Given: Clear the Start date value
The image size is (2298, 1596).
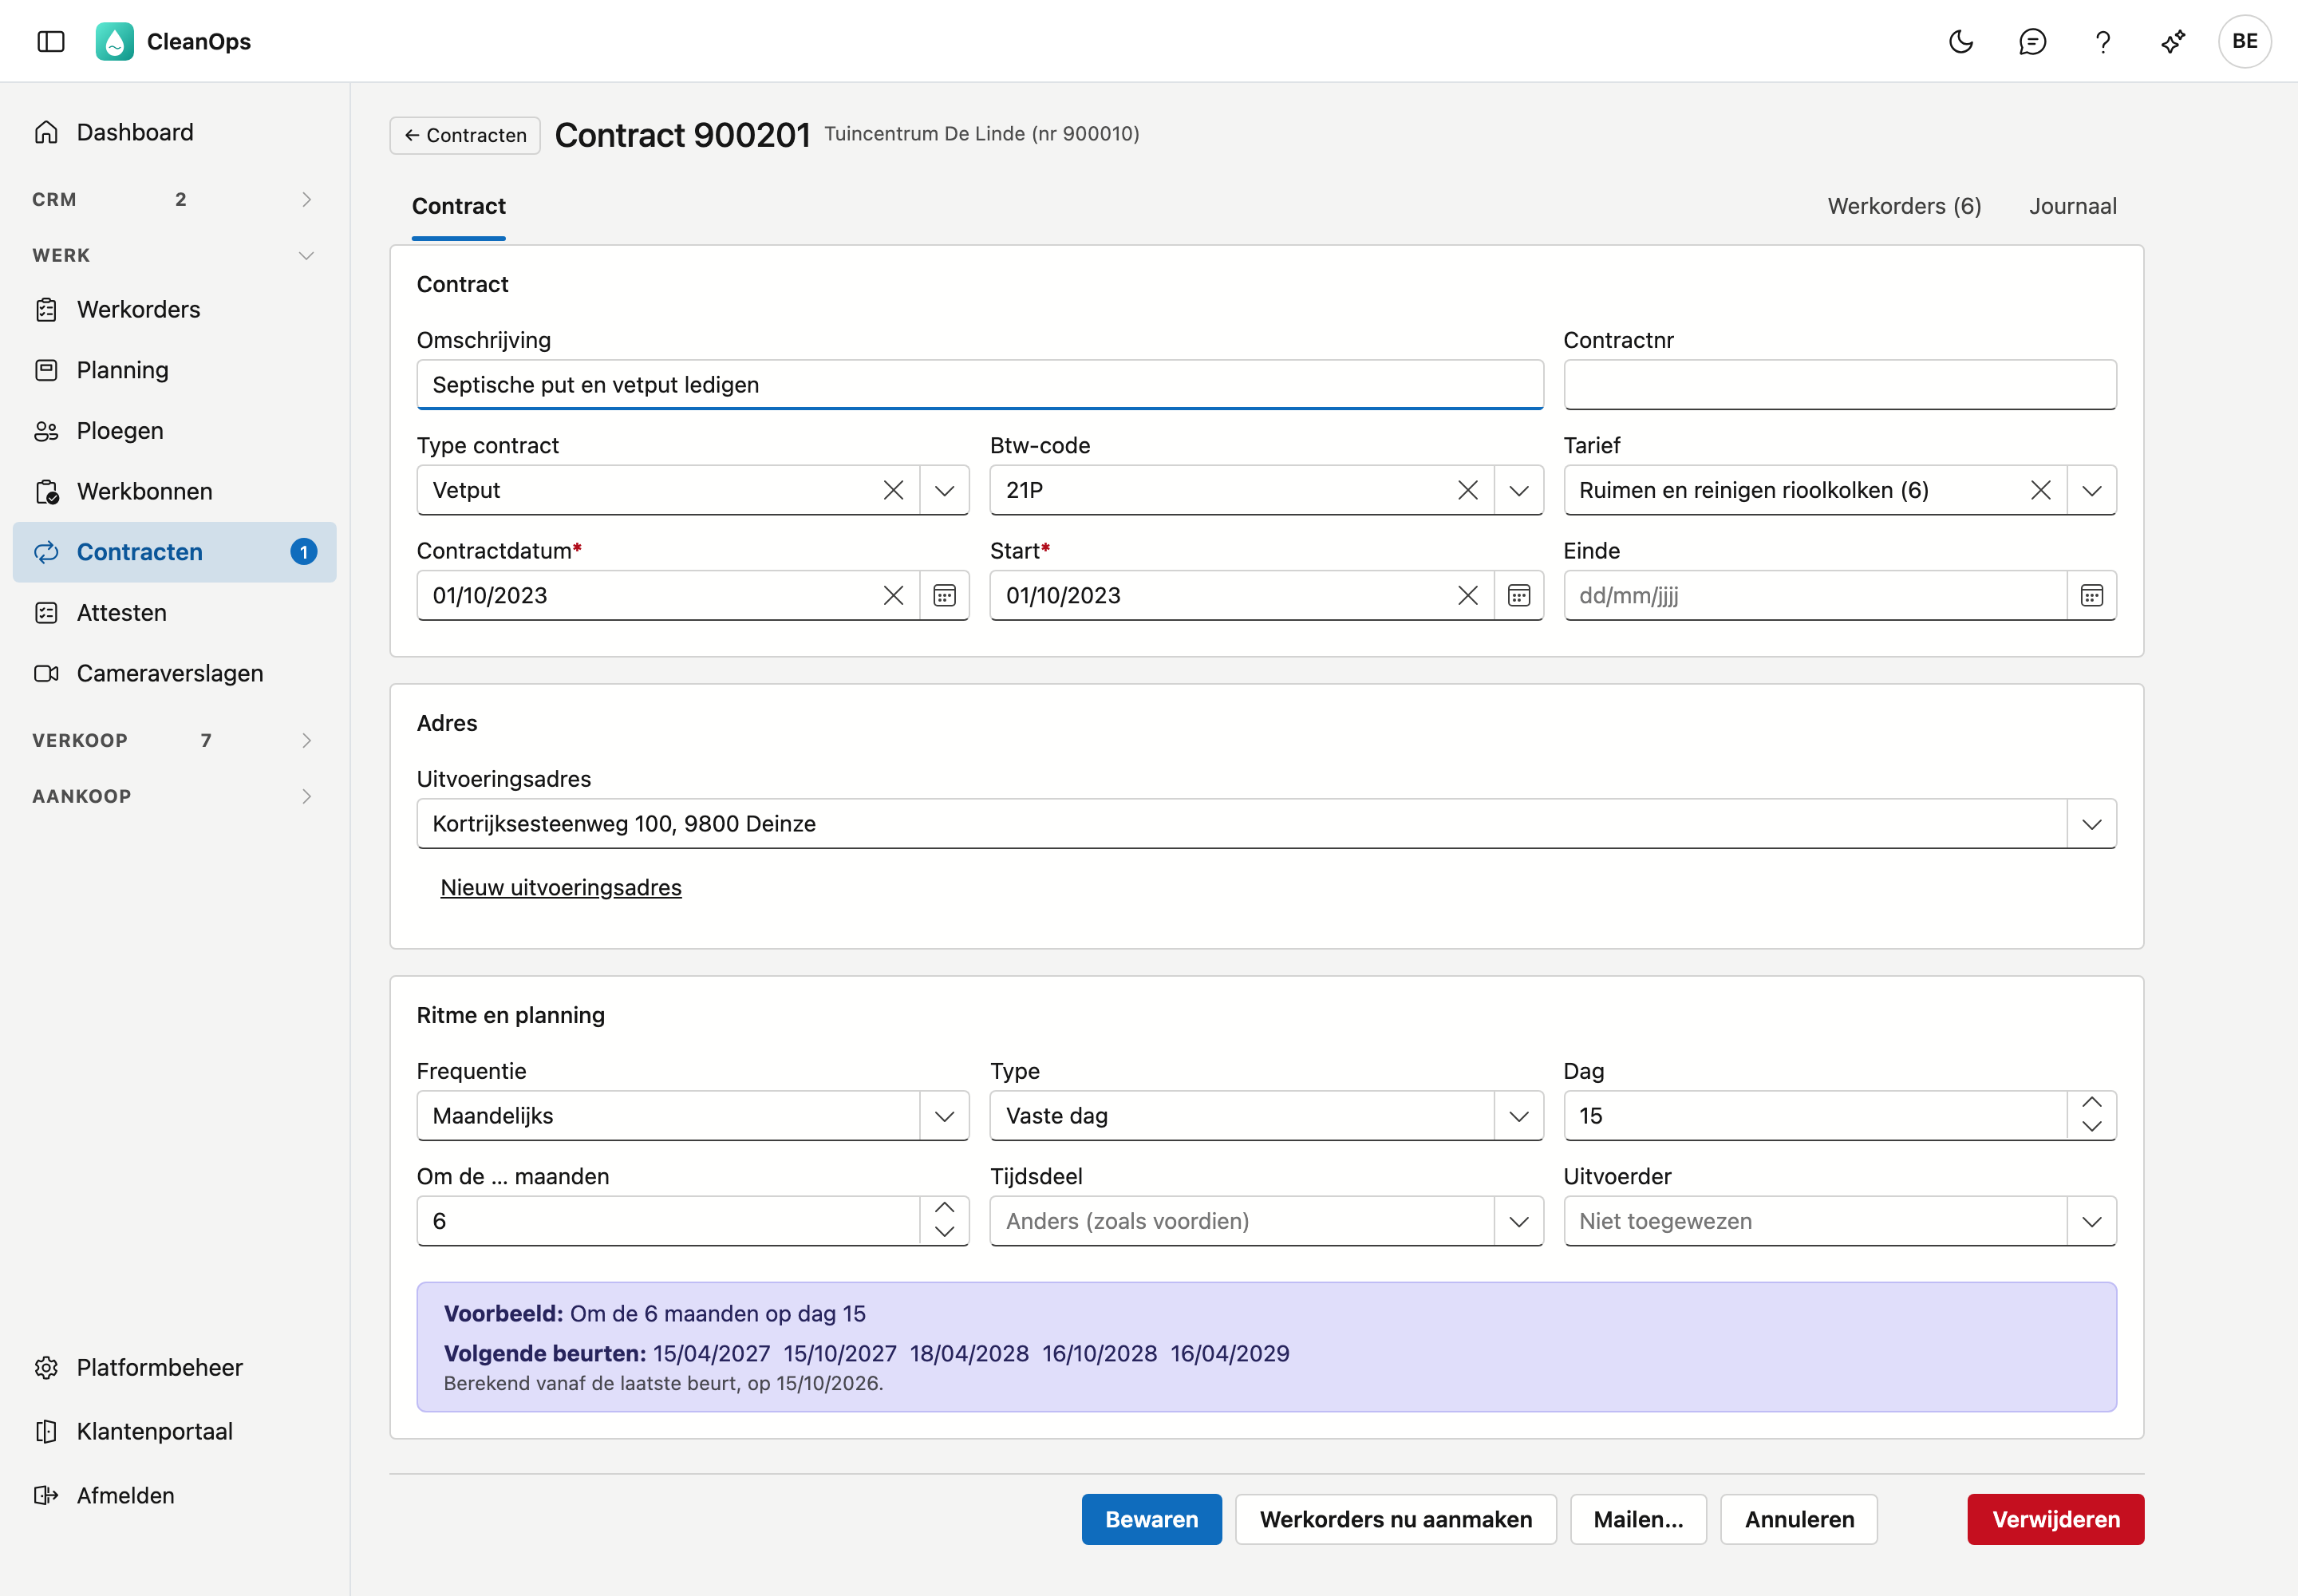Looking at the screenshot, I should click(1467, 596).
